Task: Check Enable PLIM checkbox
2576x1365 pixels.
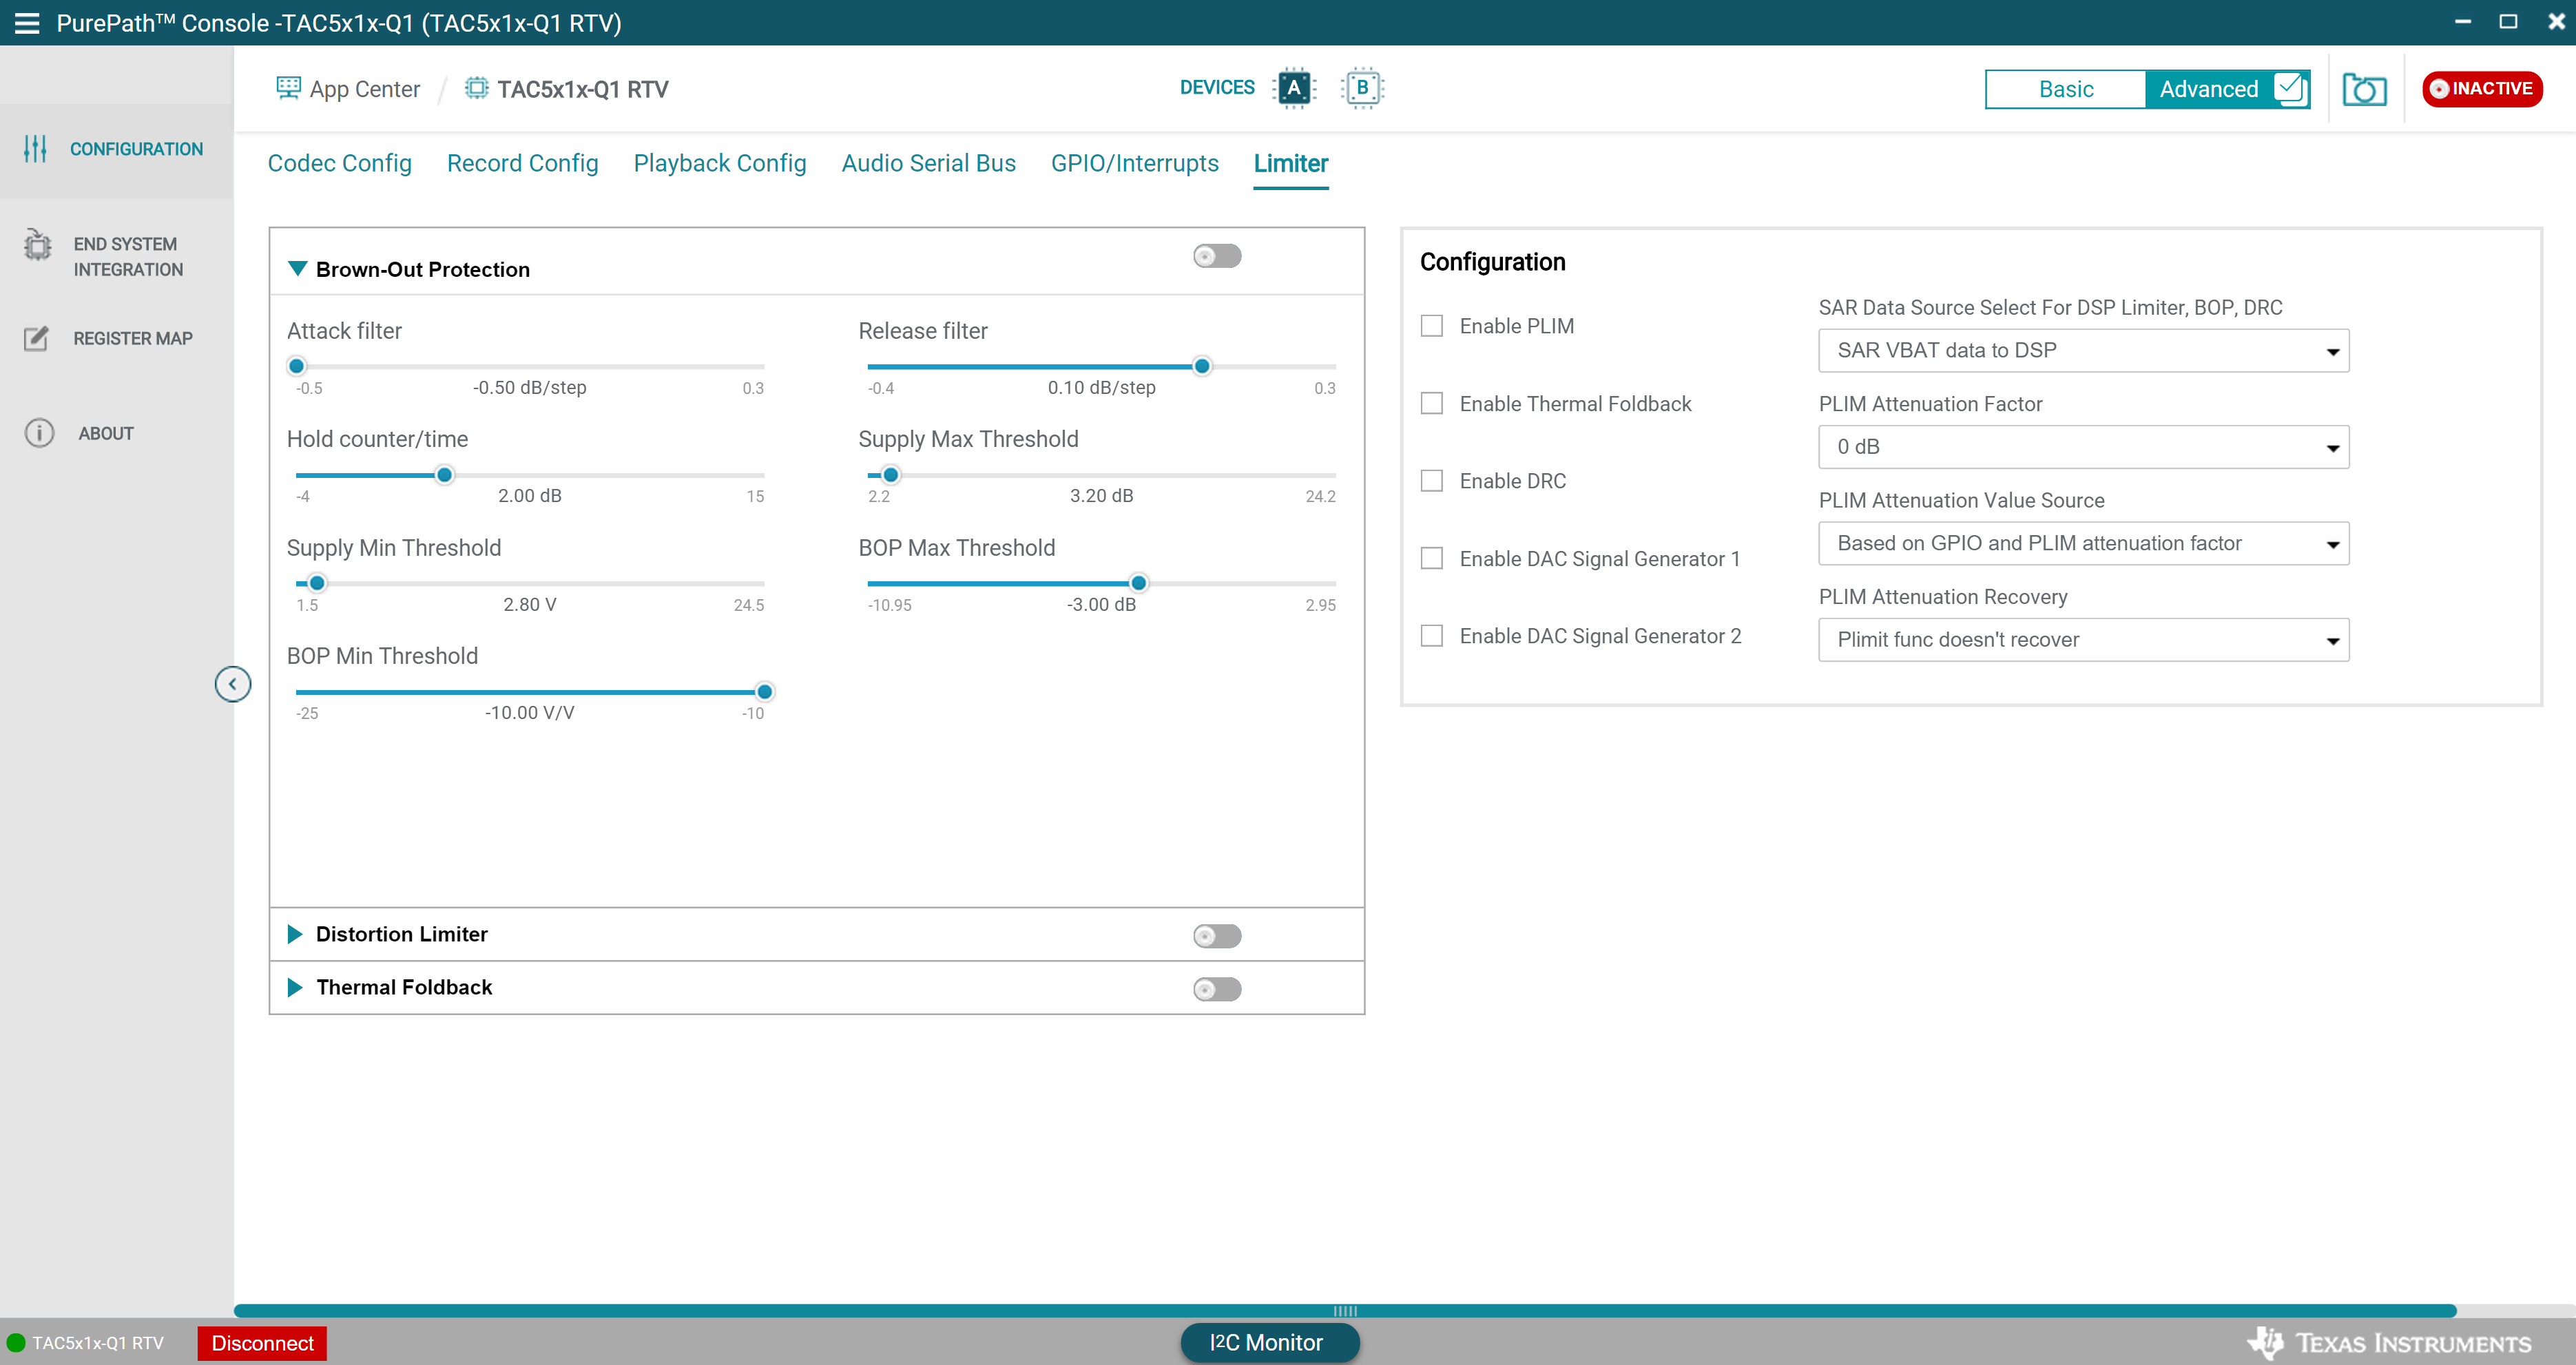Action: click(1432, 326)
